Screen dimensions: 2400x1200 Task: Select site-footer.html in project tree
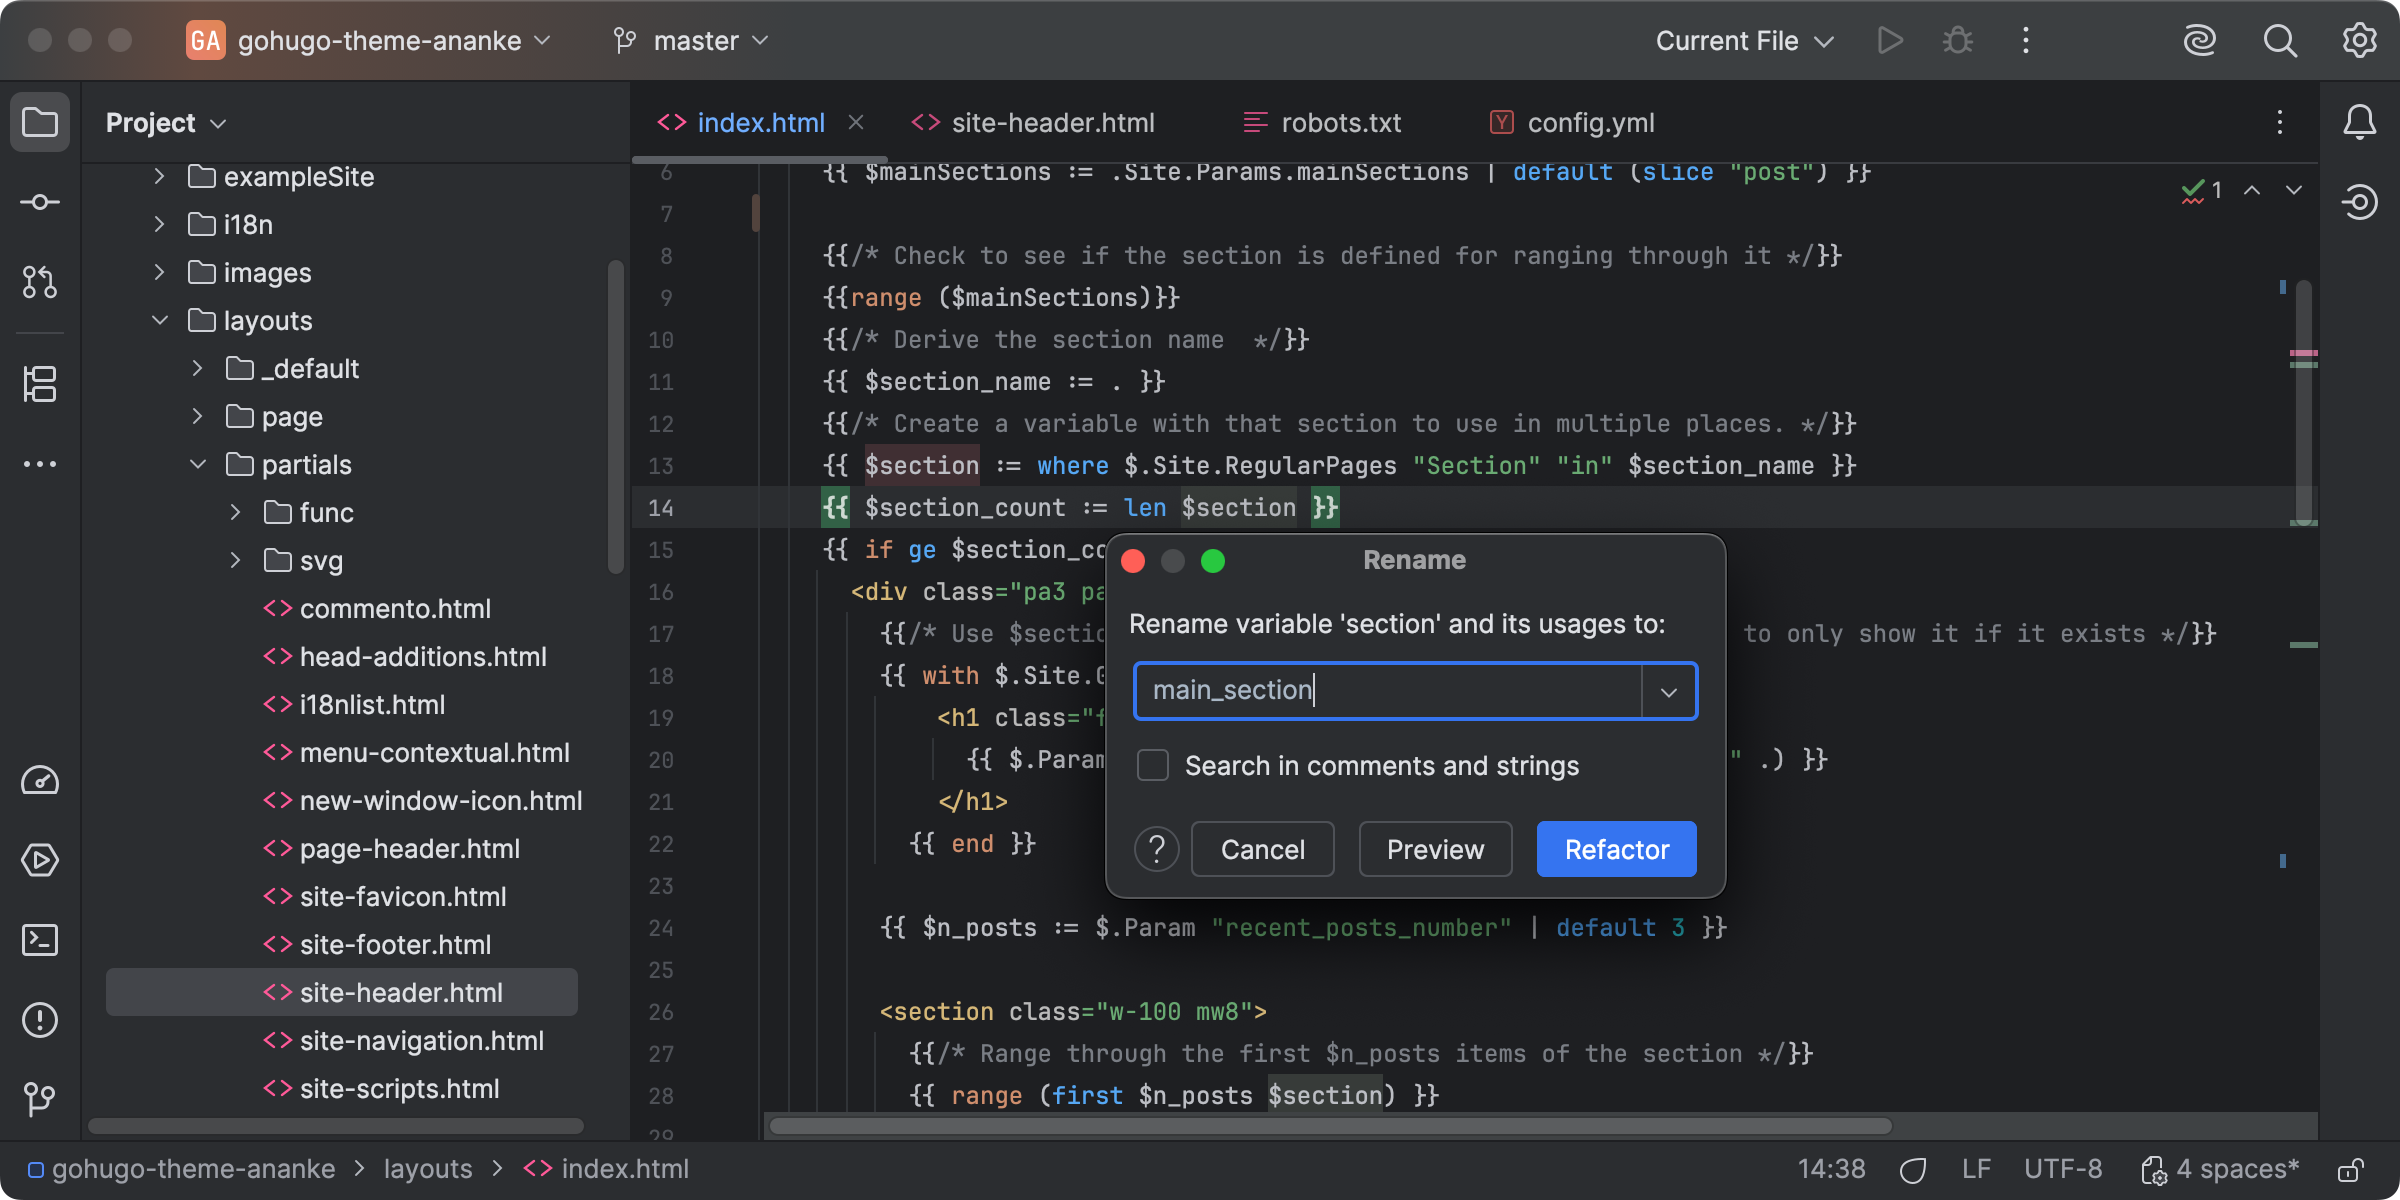pyautogui.click(x=395, y=945)
